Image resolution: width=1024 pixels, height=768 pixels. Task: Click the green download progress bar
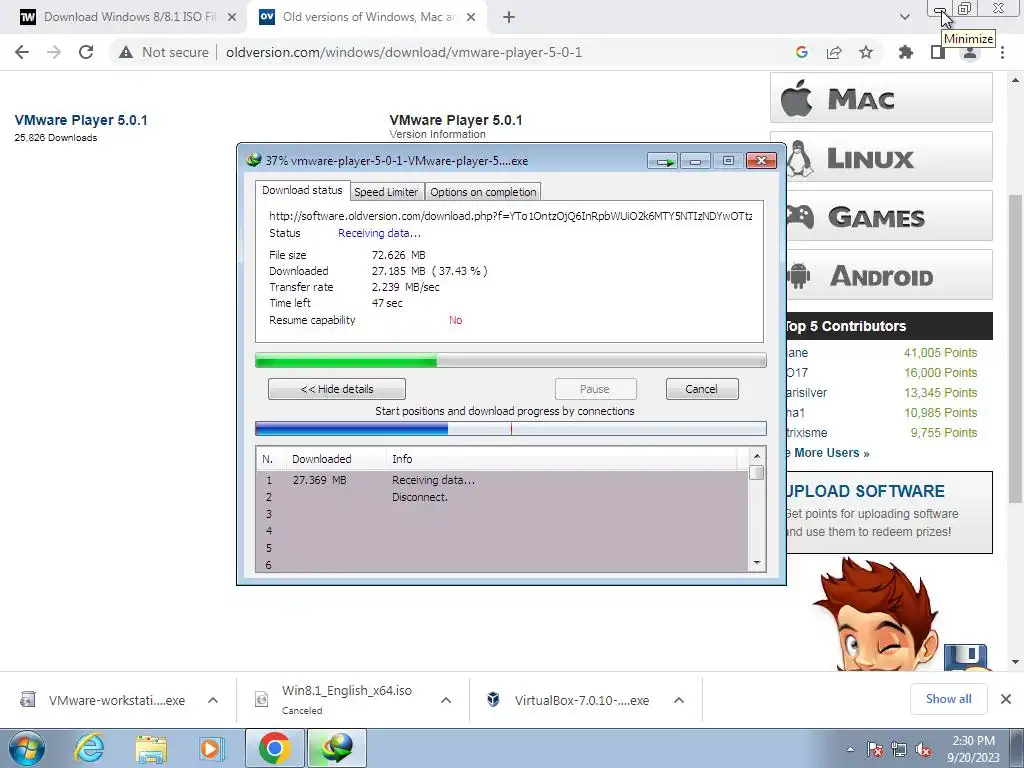click(x=510, y=360)
